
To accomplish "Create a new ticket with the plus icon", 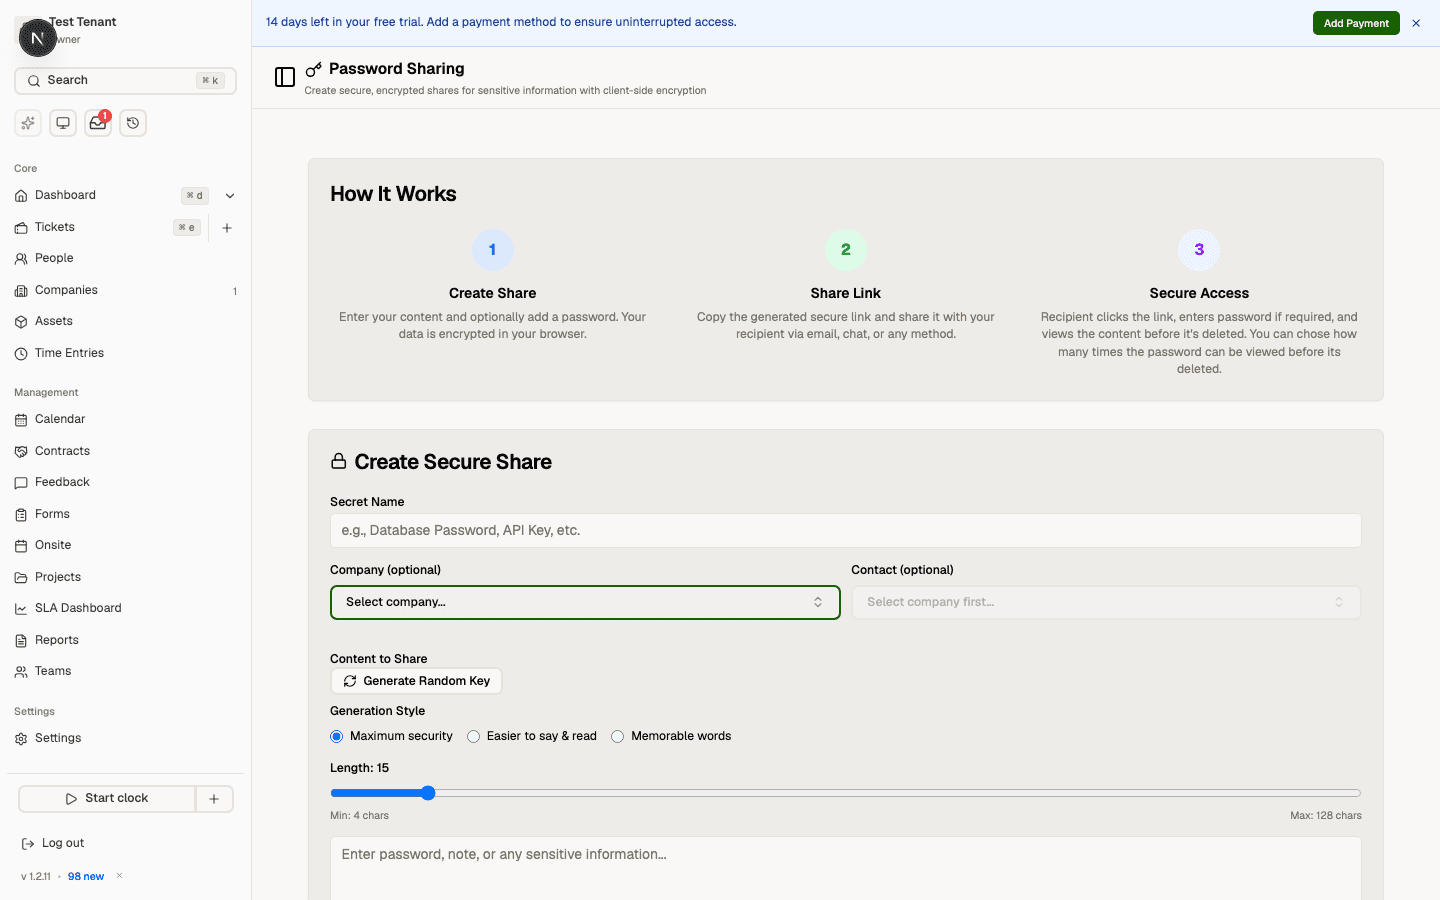I will coord(227,227).
